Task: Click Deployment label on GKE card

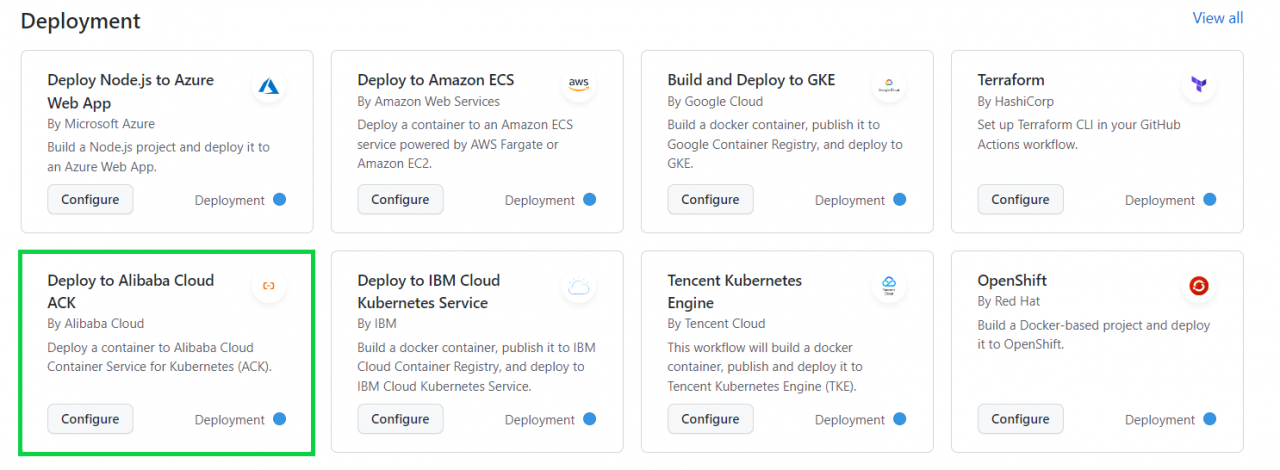Action: 849,200
